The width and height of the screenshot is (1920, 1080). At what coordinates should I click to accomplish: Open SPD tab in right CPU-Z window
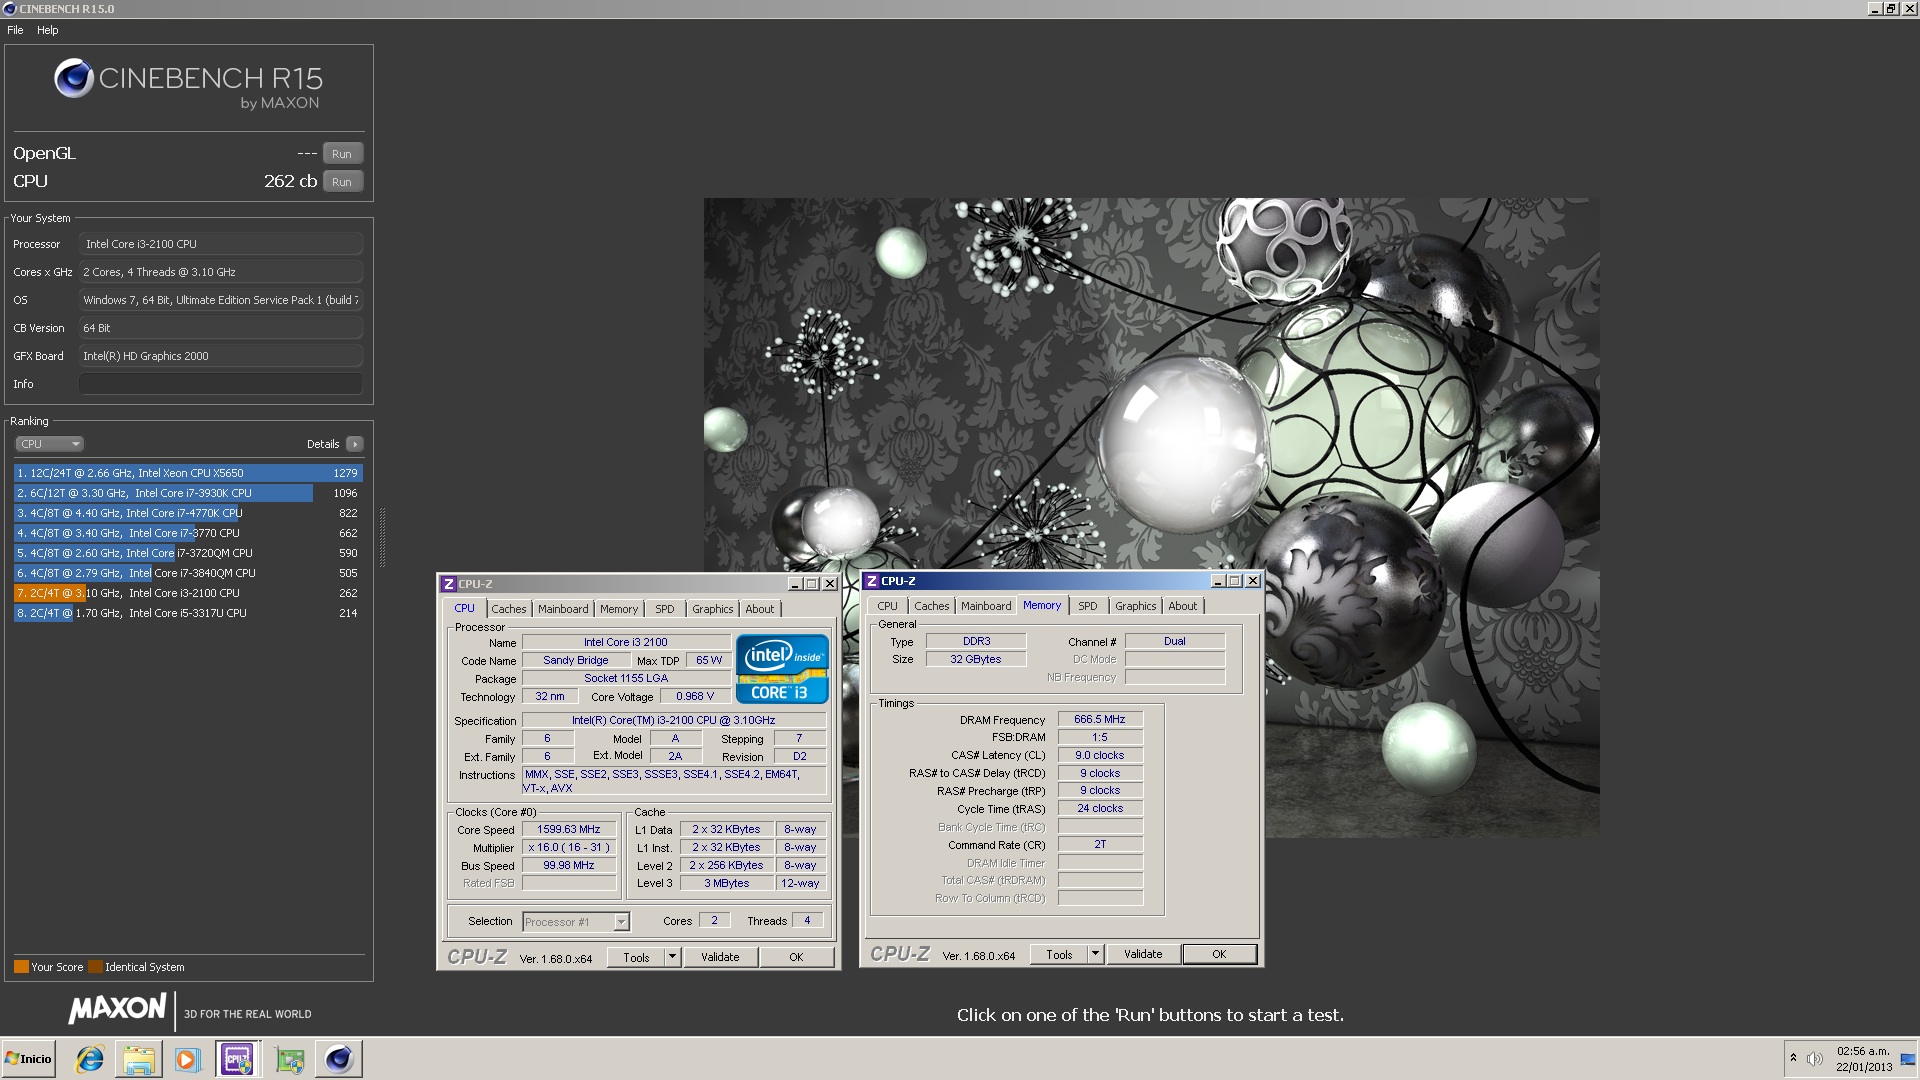tap(1088, 606)
